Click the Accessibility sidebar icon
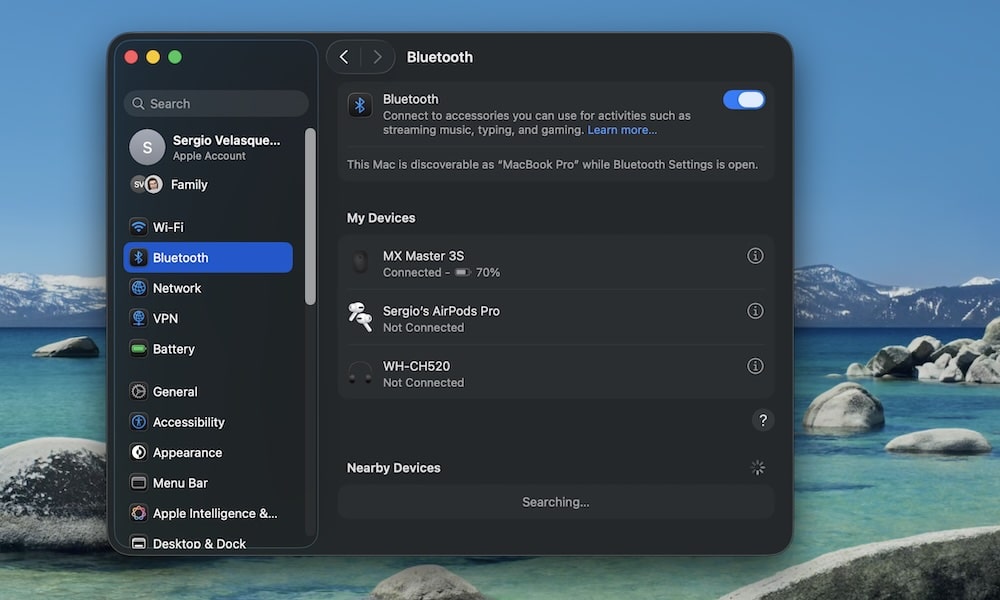This screenshot has width=1000, height=600. tap(139, 422)
